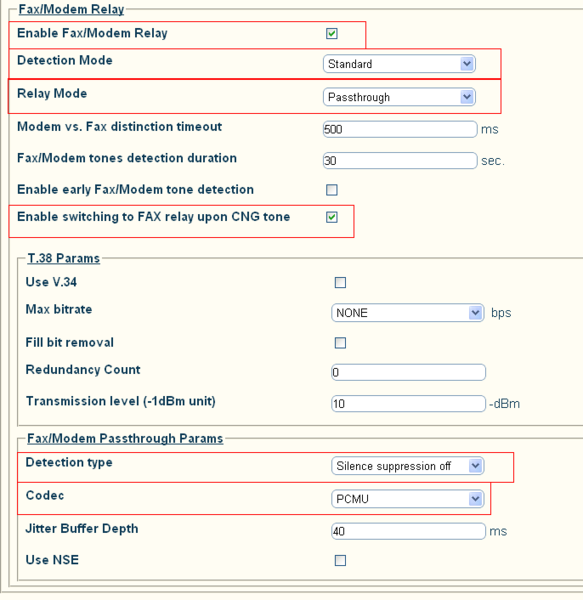Click the Fax/Modem tones detection duration field
The width and height of the screenshot is (583, 600).
point(400,161)
